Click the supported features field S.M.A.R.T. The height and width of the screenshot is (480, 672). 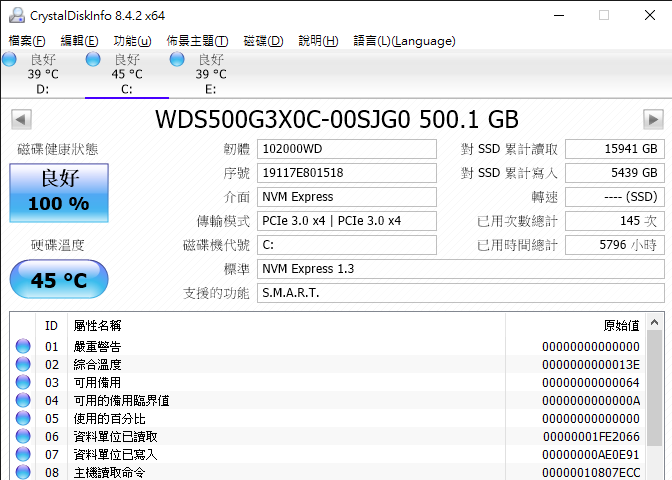461,293
